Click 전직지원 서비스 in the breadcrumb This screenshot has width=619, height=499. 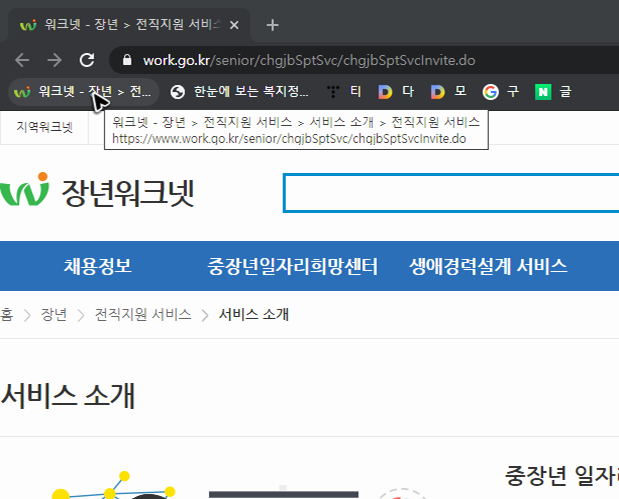point(143,315)
